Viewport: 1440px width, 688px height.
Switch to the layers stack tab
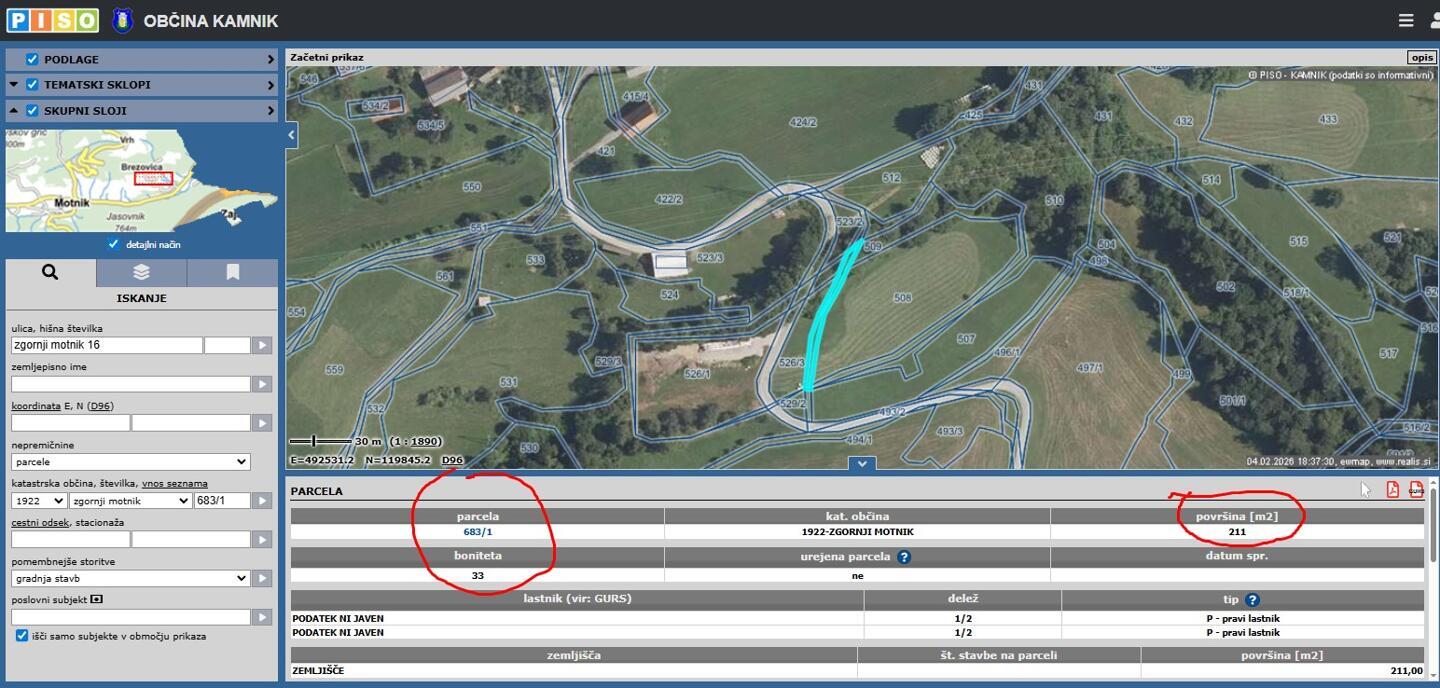click(141, 272)
